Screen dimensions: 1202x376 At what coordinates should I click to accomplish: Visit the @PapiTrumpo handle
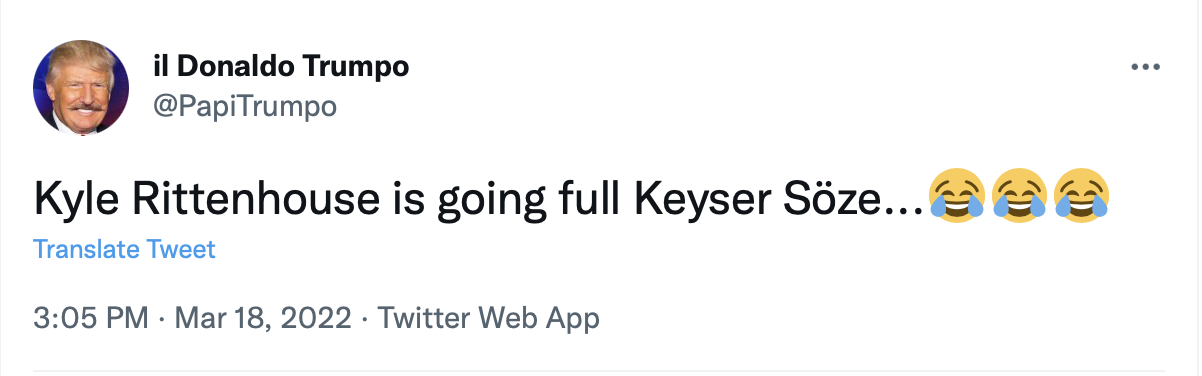244,105
